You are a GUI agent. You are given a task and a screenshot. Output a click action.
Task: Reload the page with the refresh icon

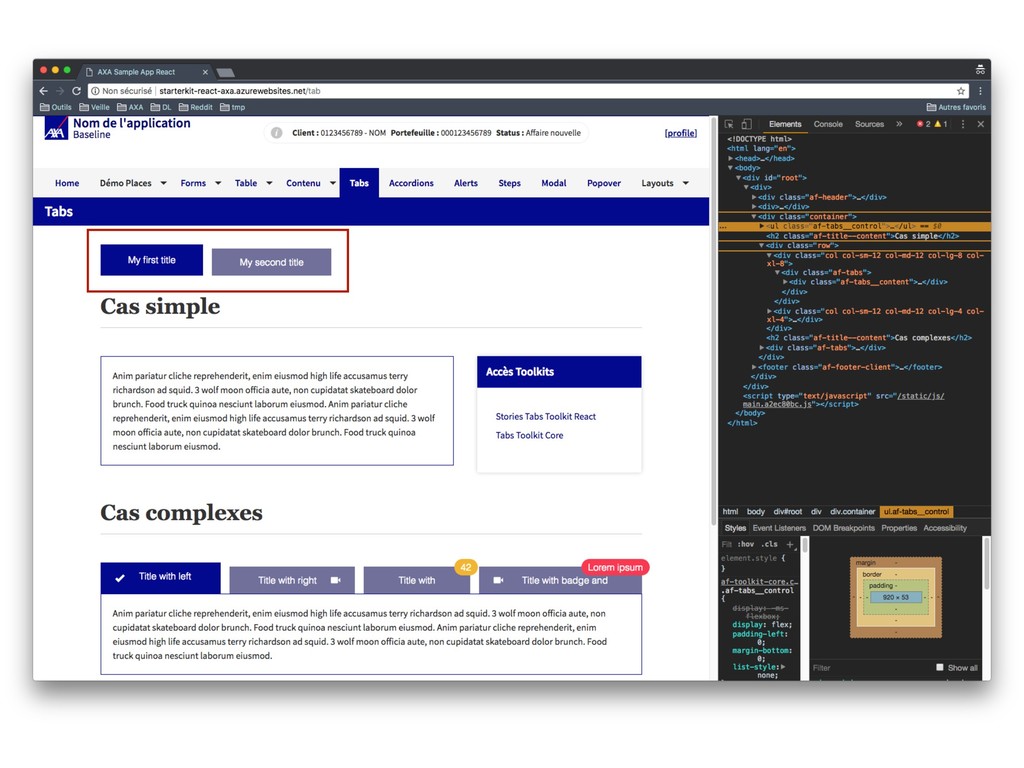(76, 91)
